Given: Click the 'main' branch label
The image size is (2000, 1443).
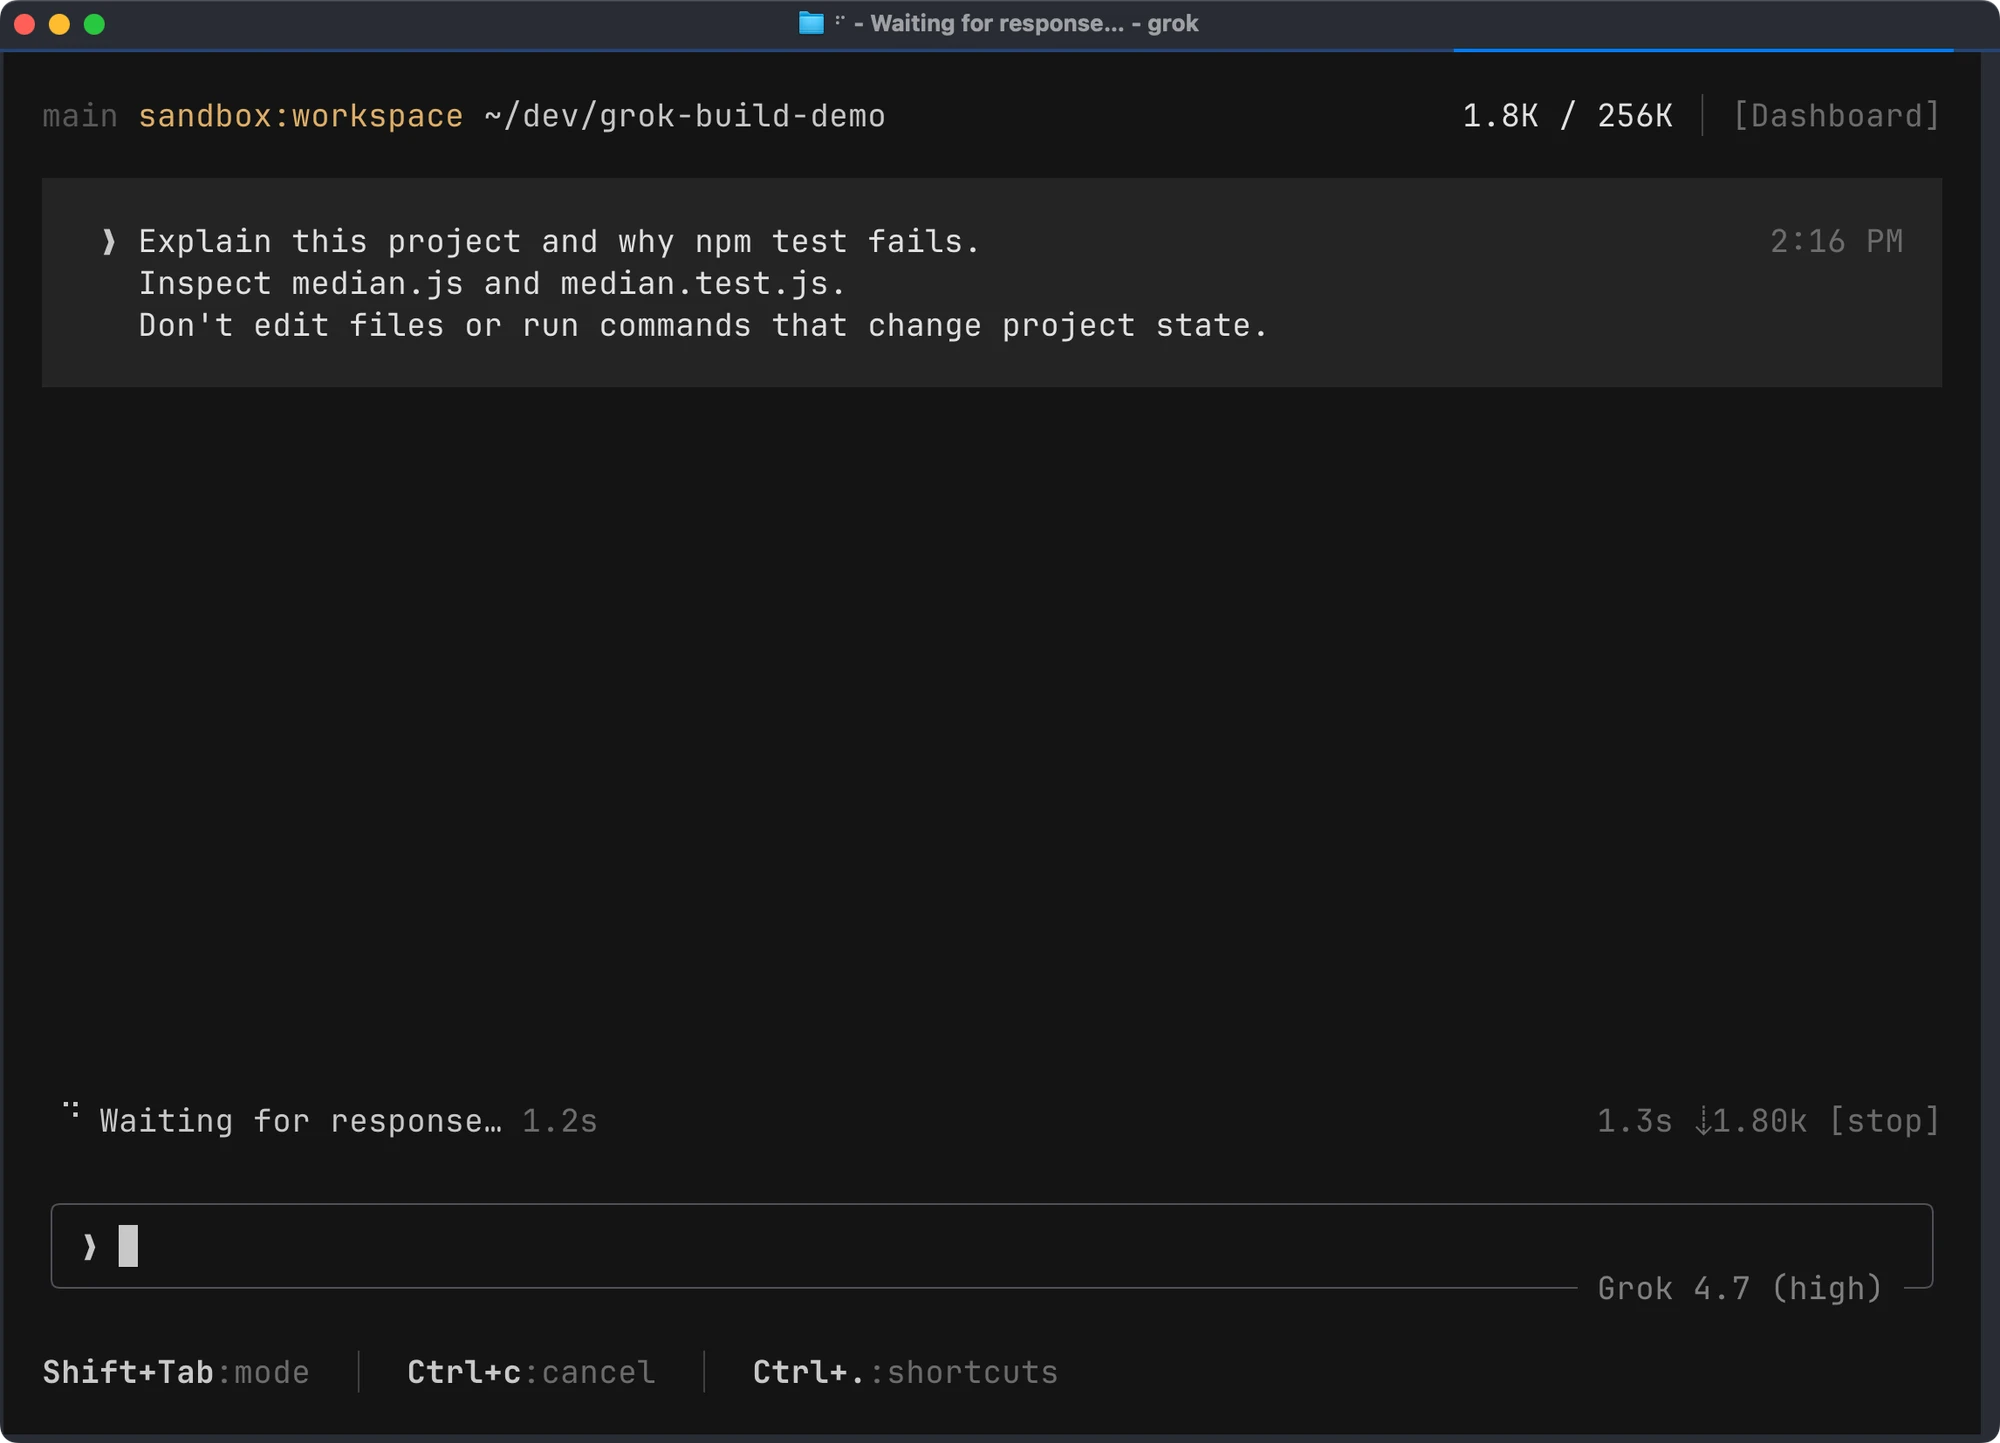Looking at the screenshot, I should coord(80,116).
